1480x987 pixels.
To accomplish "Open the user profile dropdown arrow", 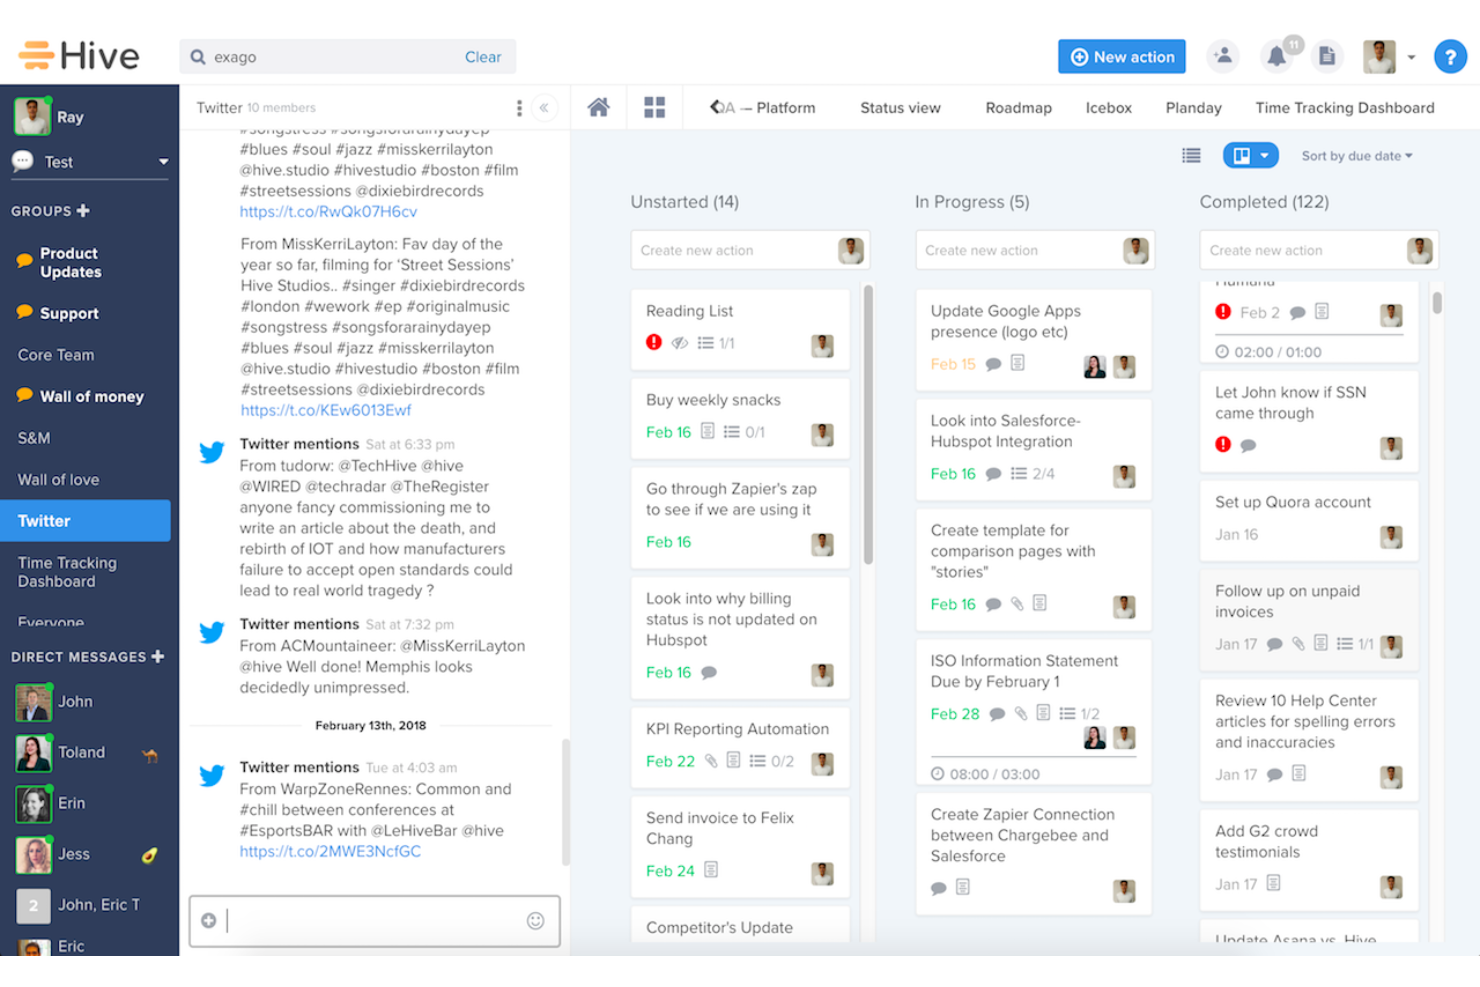I will (1411, 57).
